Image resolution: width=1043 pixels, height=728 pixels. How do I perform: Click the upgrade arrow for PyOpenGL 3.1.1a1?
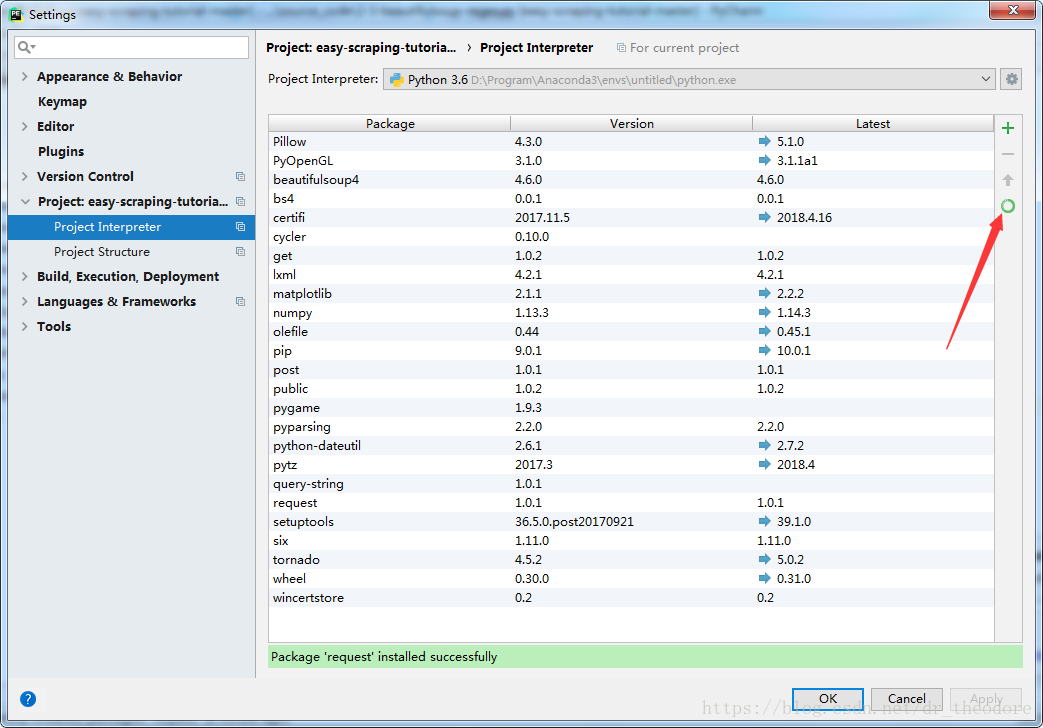[764, 160]
